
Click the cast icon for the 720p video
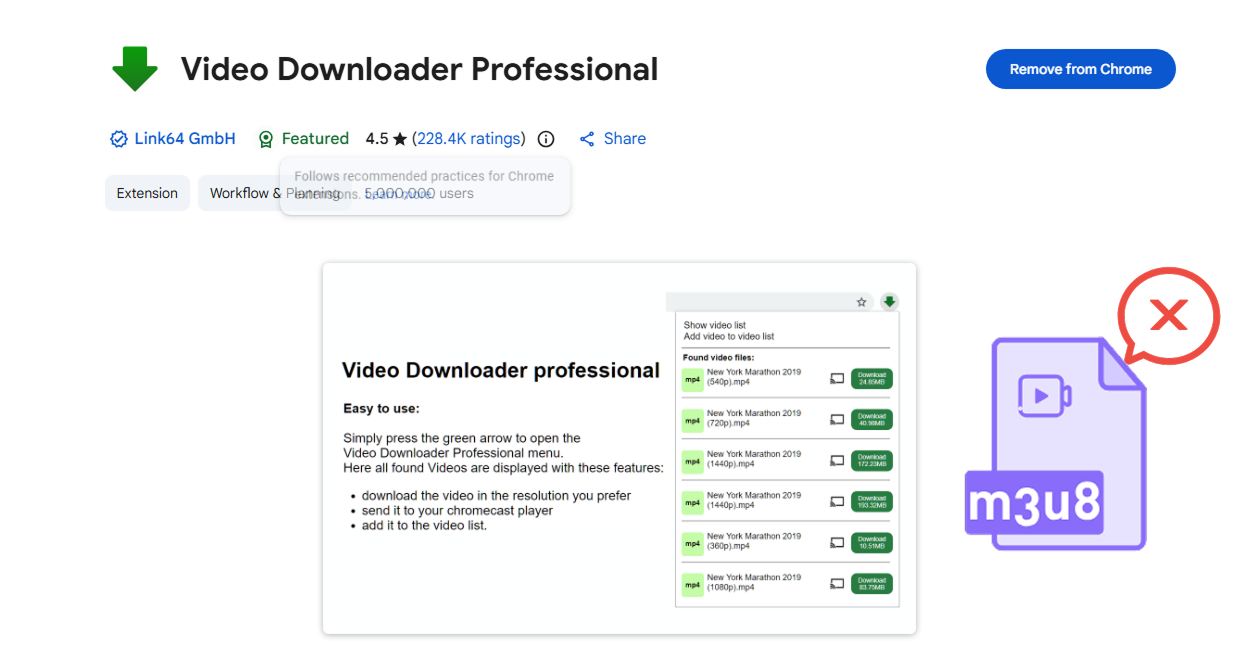click(x=837, y=420)
